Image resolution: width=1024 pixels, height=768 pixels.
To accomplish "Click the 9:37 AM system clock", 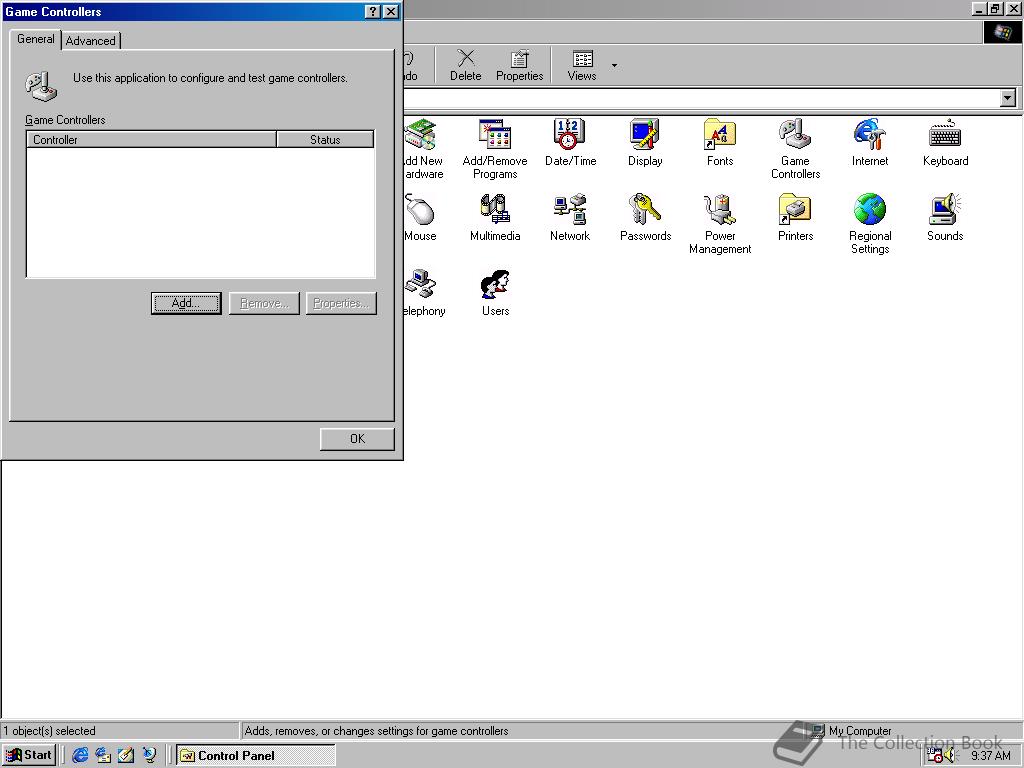I will pyautogui.click(x=990, y=756).
